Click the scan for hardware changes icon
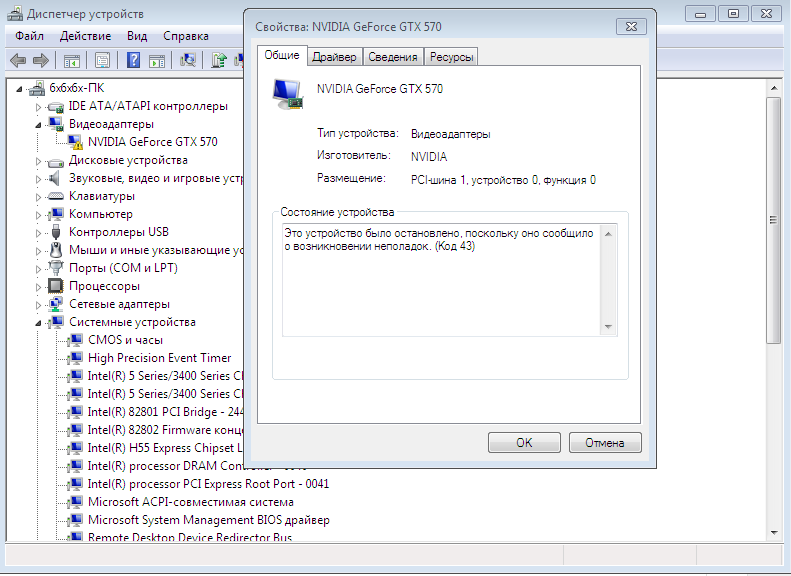Image resolution: width=791 pixels, height=576 pixels. tap(187, 61)
